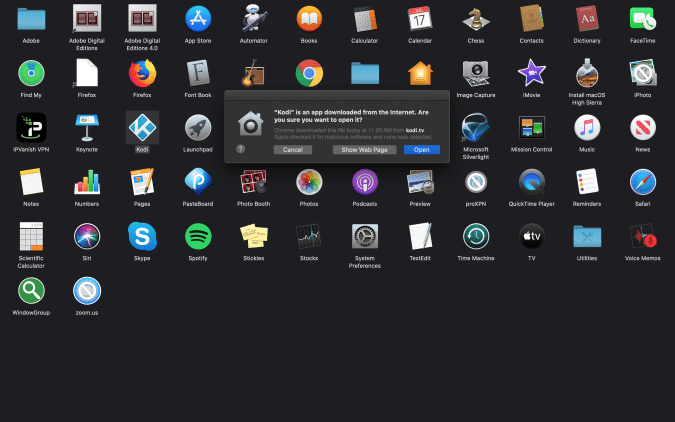The height and width of the screenshot is (422, 675).
Task: Open Time Machine
Action: [x=476, y=236]
